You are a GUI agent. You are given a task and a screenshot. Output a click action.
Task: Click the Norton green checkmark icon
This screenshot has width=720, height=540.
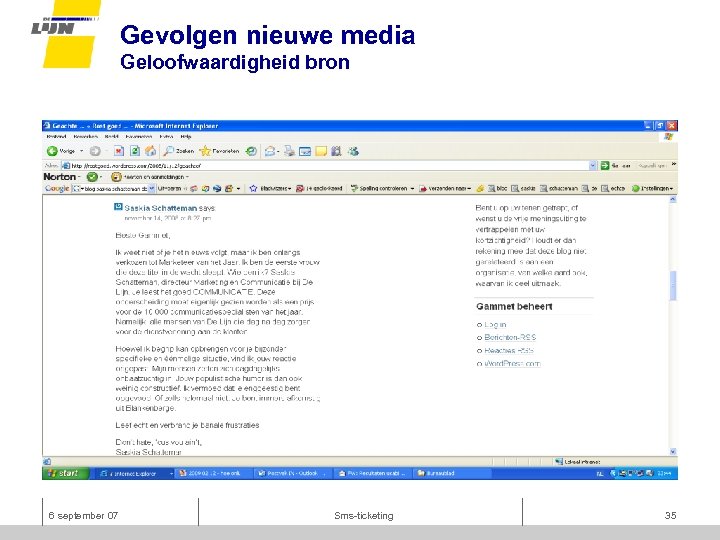[92, 176]
